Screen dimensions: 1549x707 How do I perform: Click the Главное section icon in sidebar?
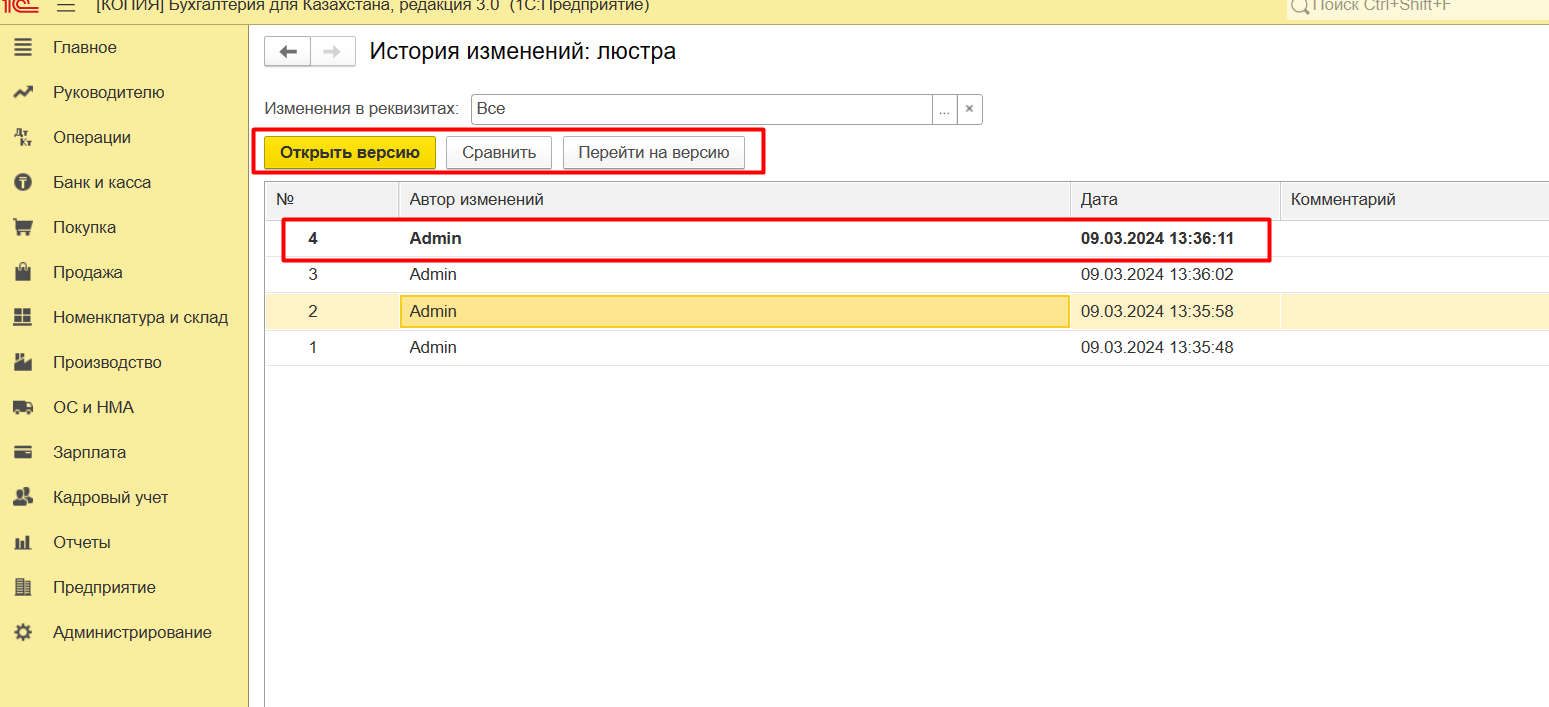(x=23, y=48)
